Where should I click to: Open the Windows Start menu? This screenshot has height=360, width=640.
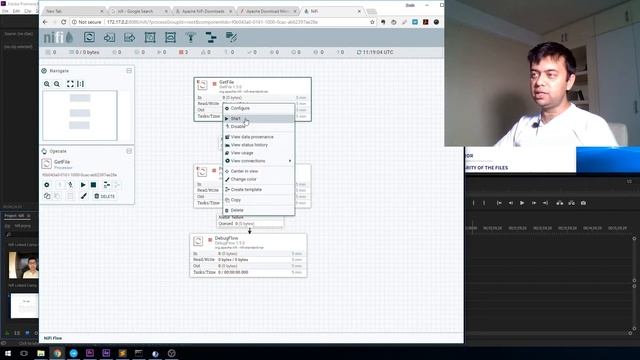[8, 353]
